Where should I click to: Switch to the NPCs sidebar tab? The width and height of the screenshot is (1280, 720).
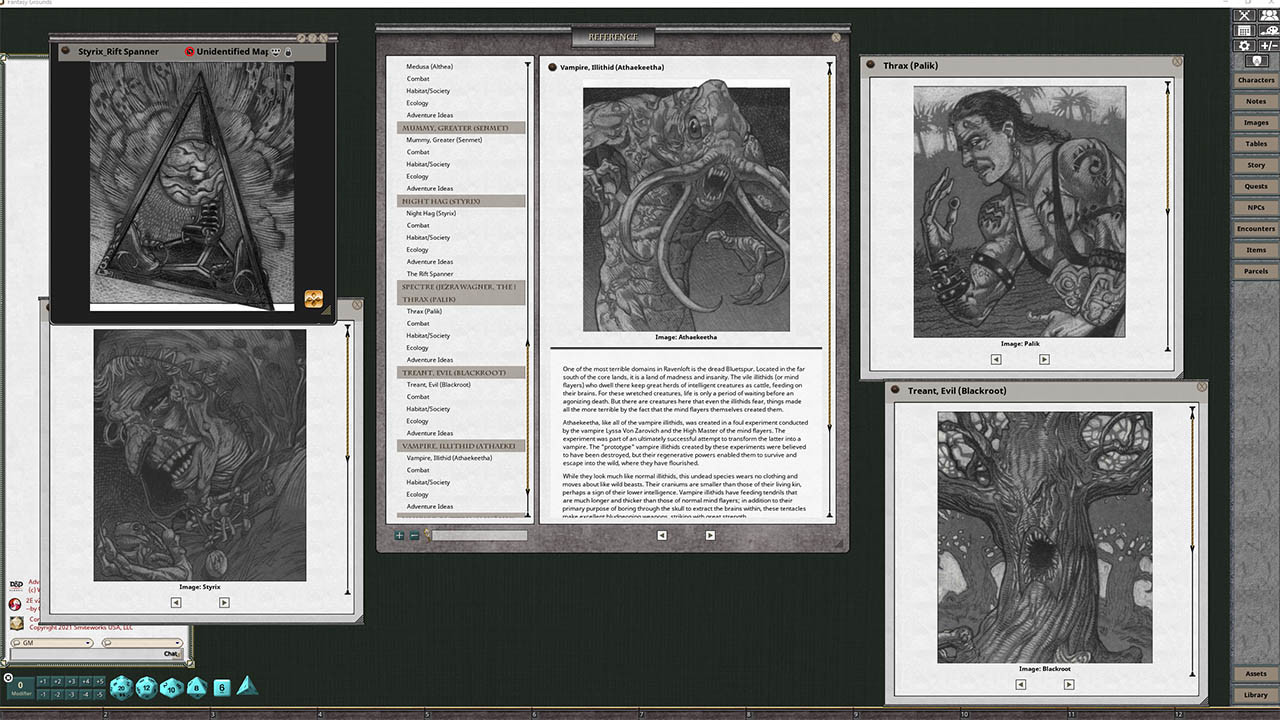point(1255,207)
